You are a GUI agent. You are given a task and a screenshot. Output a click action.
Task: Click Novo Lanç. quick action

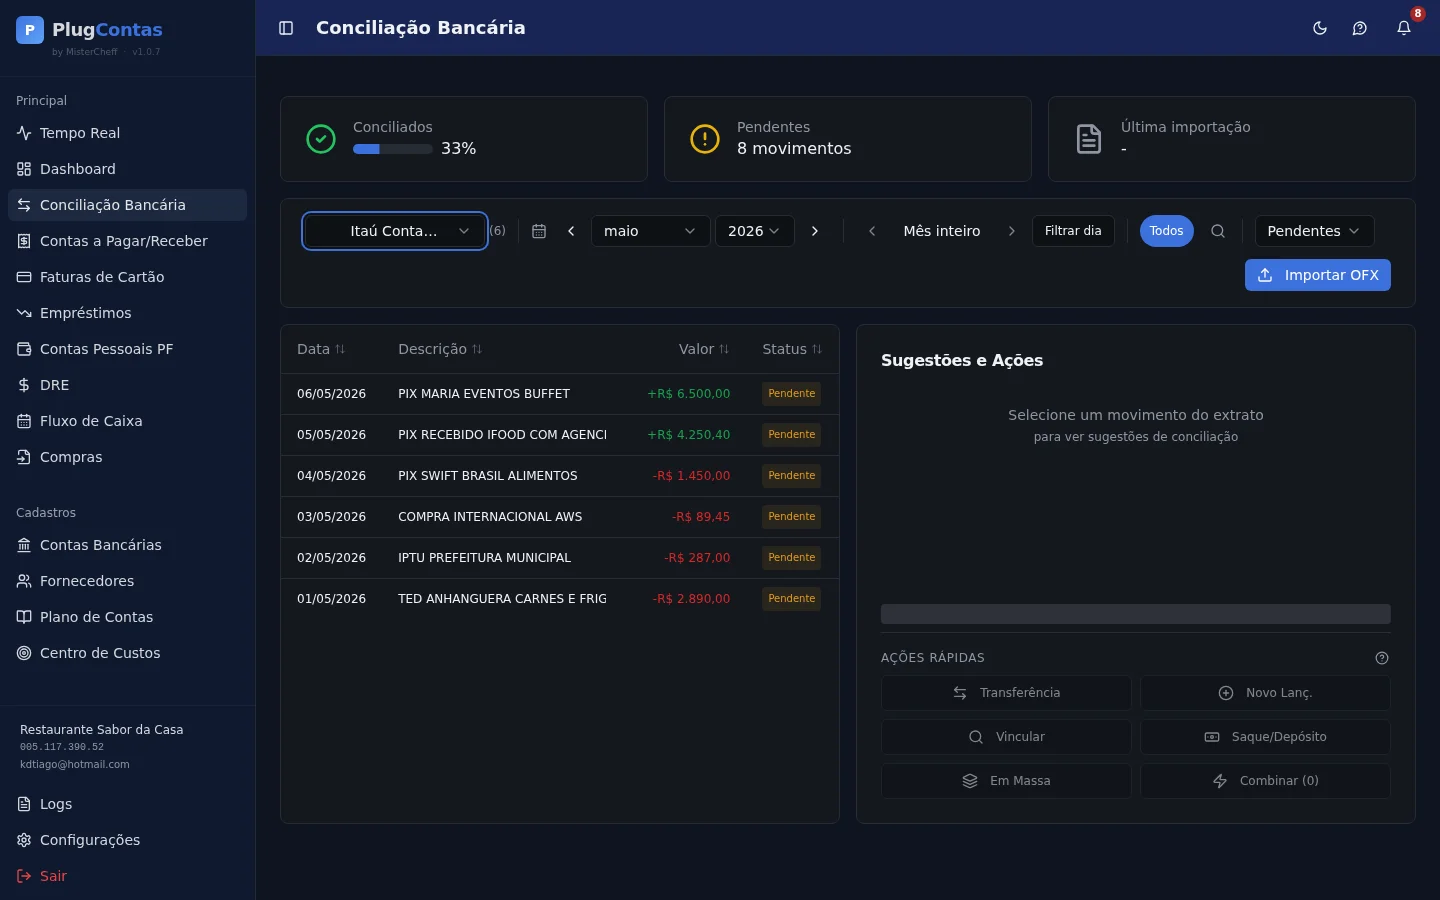[x=1265, y=693]
